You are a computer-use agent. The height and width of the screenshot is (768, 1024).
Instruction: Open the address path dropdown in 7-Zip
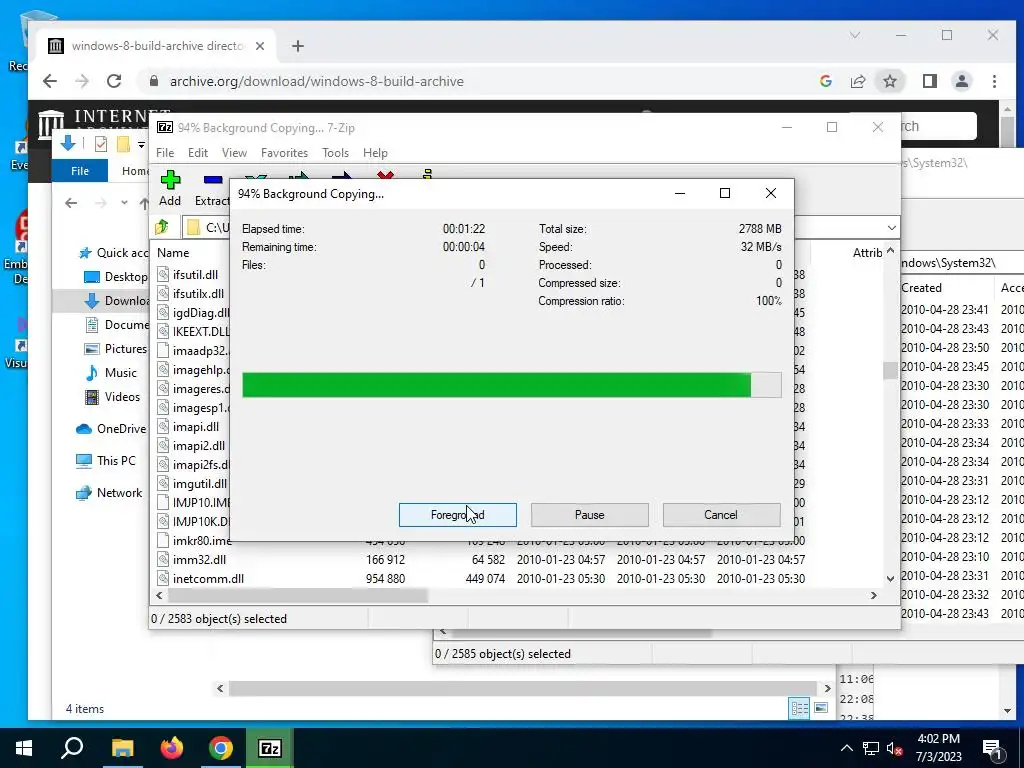[891, 227]
